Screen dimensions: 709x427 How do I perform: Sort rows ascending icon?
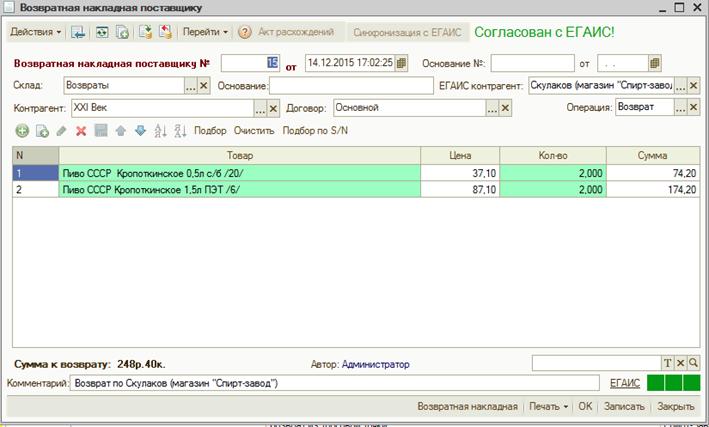[x=161, y=131]
